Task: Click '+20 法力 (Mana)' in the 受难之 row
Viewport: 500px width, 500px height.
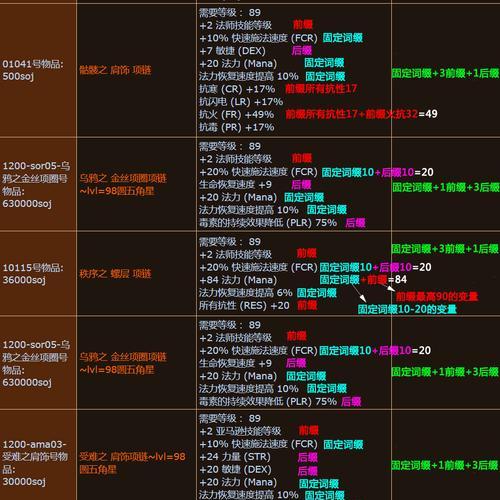Action: [x=238, y=482]
